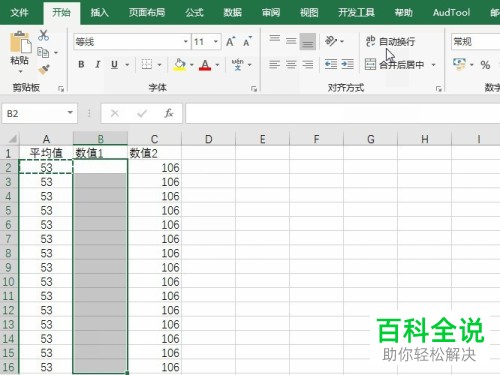Click the Percent style icon
The image size is (500, 375).
(485, 65)
